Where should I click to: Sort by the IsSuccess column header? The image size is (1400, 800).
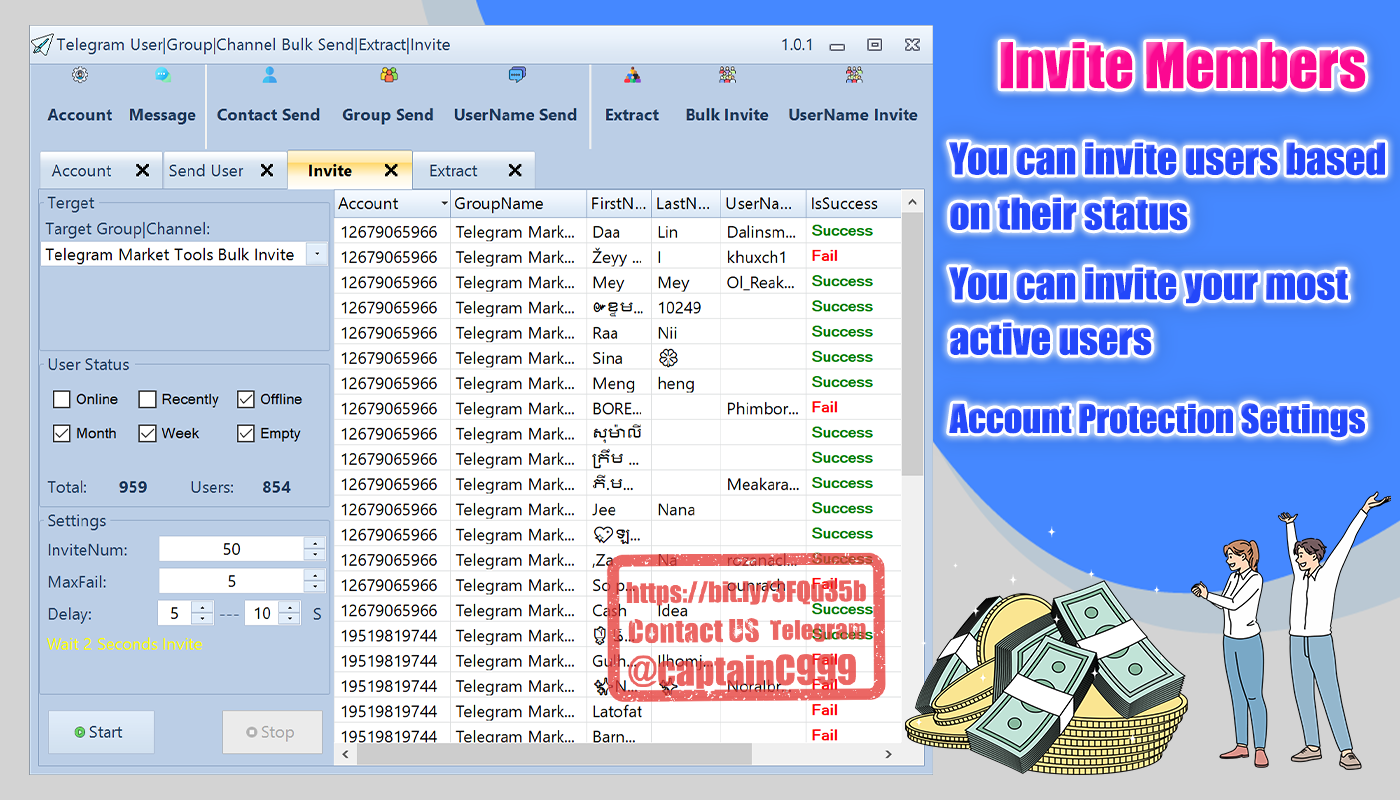click(x=844, y=204)
